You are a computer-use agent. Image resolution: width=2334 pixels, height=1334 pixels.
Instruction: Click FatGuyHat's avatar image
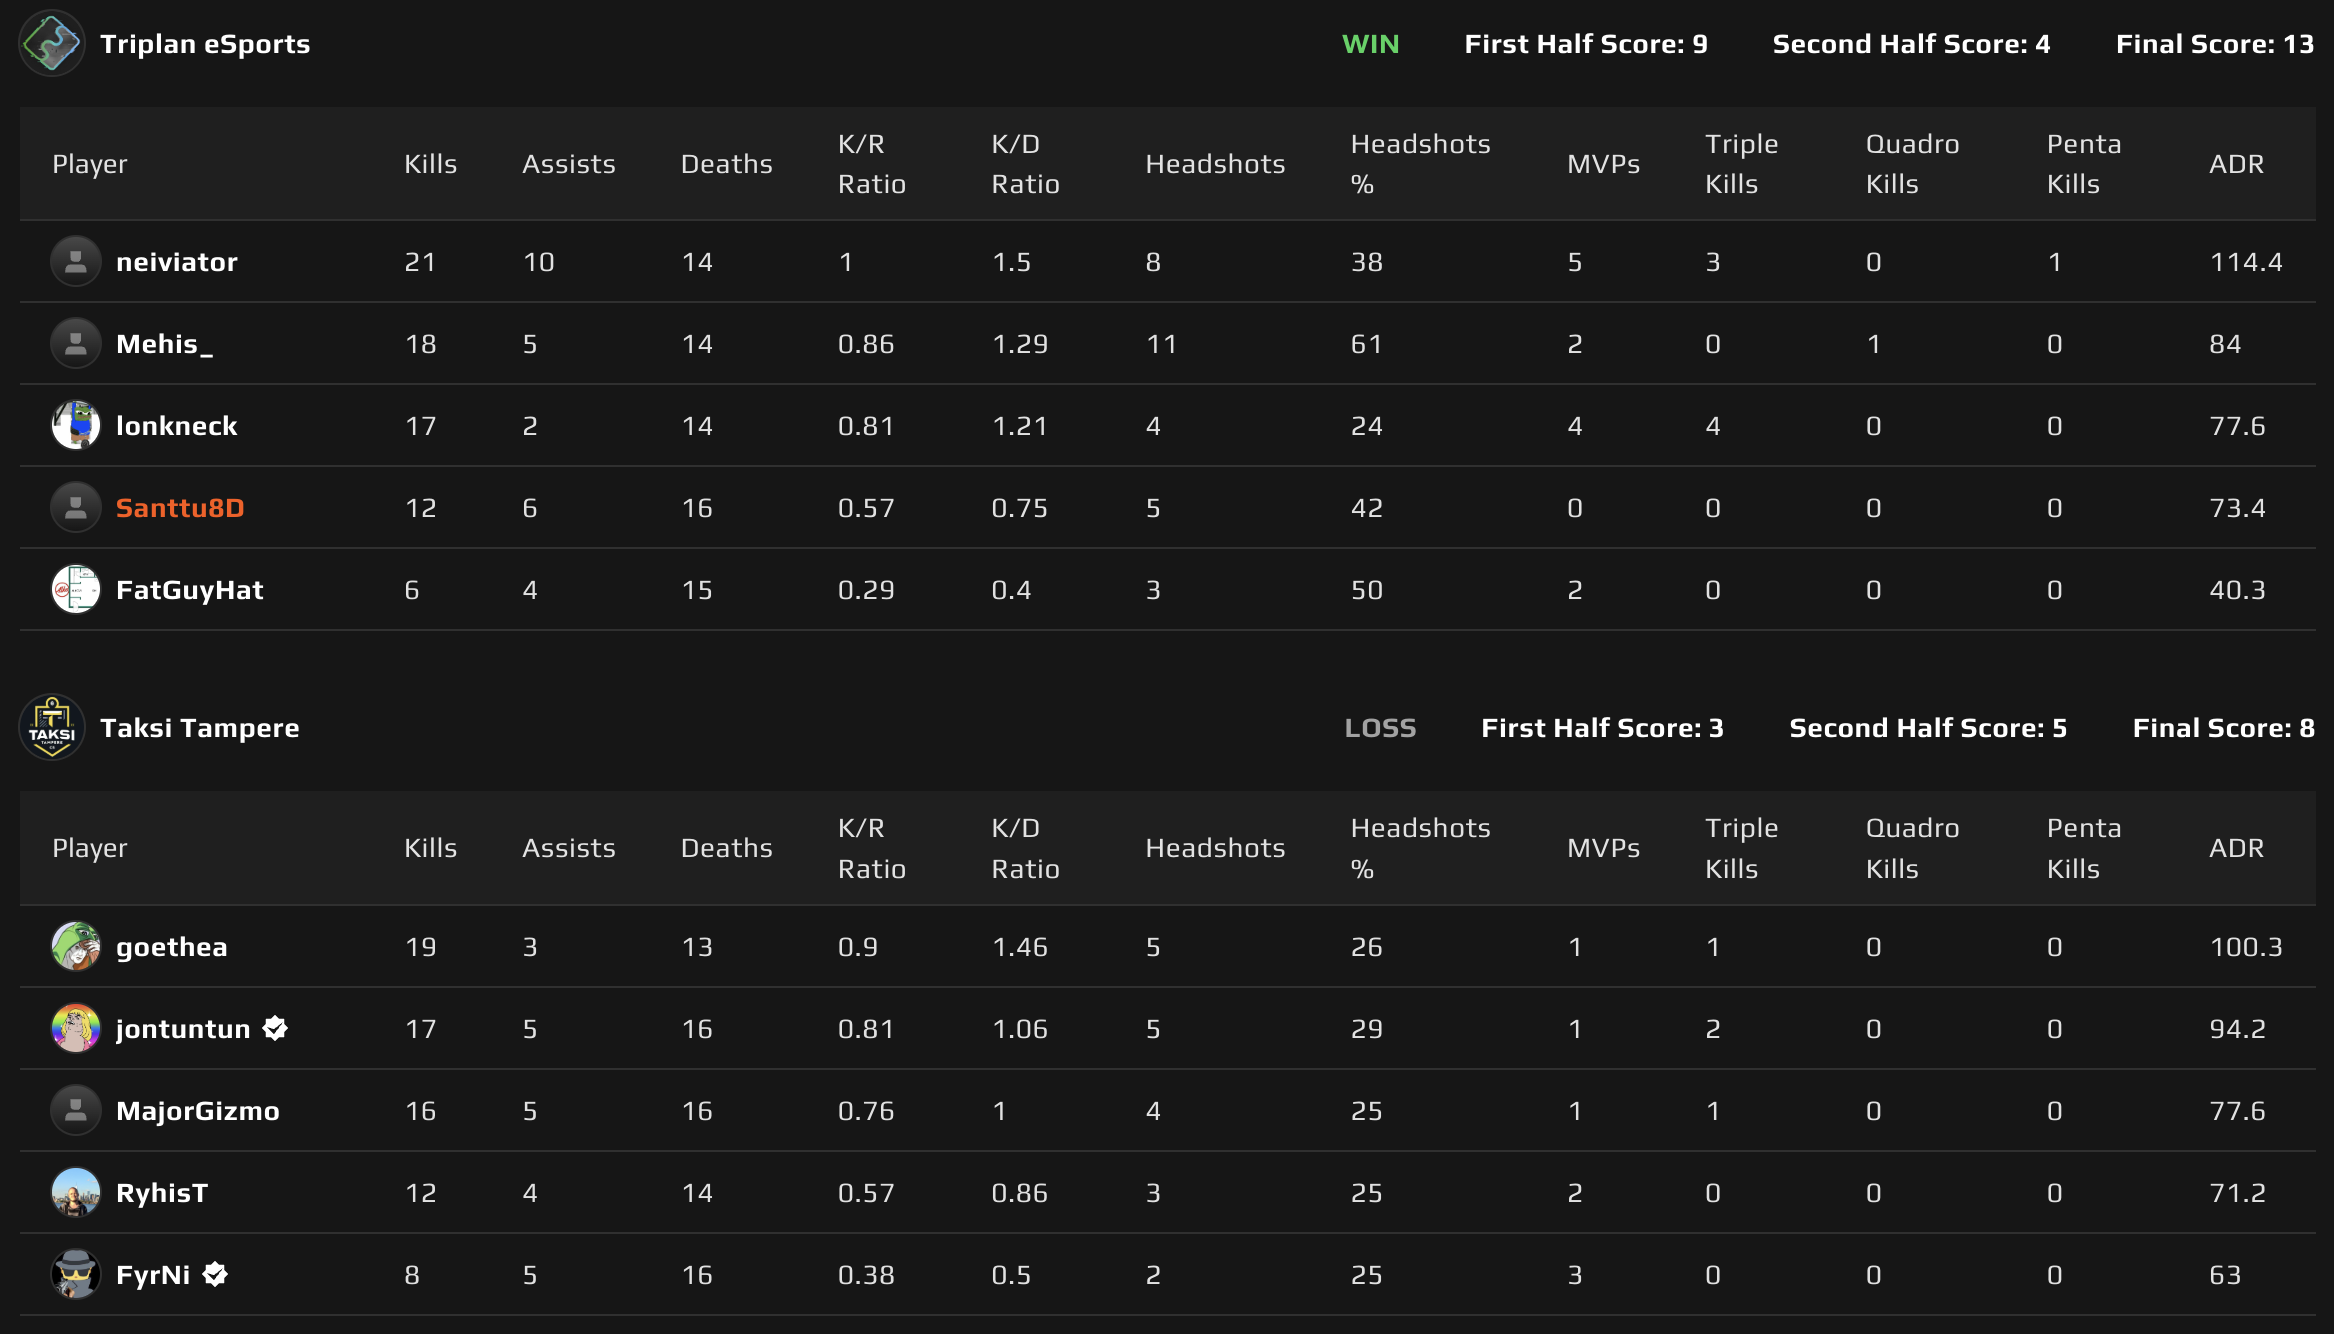pos(75,589)
